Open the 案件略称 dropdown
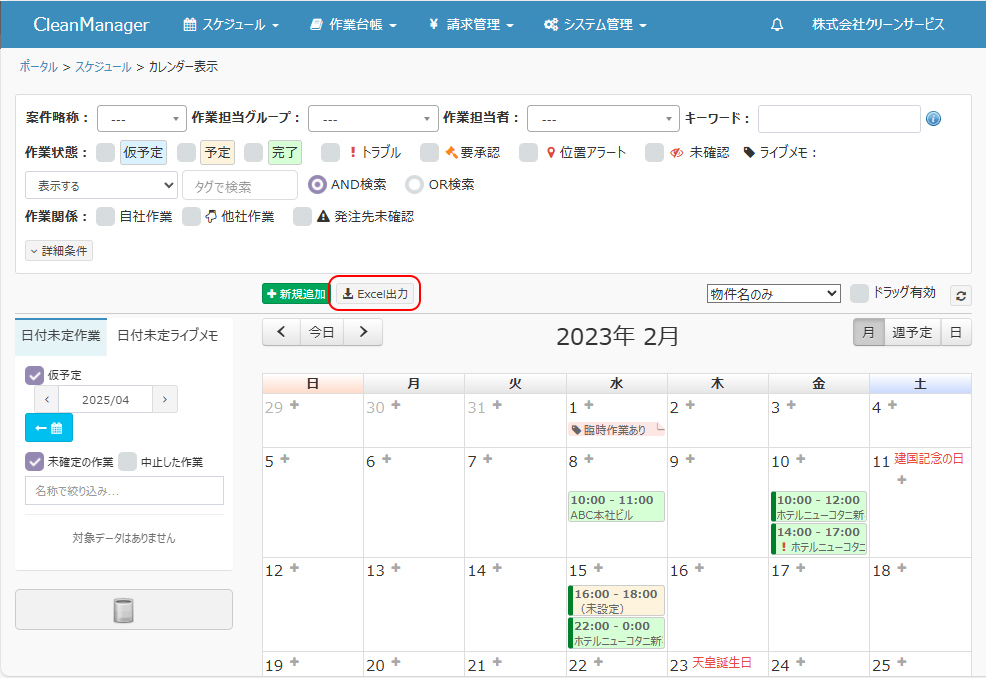Screen dimensions: 986x678 [x=142, y=118]
